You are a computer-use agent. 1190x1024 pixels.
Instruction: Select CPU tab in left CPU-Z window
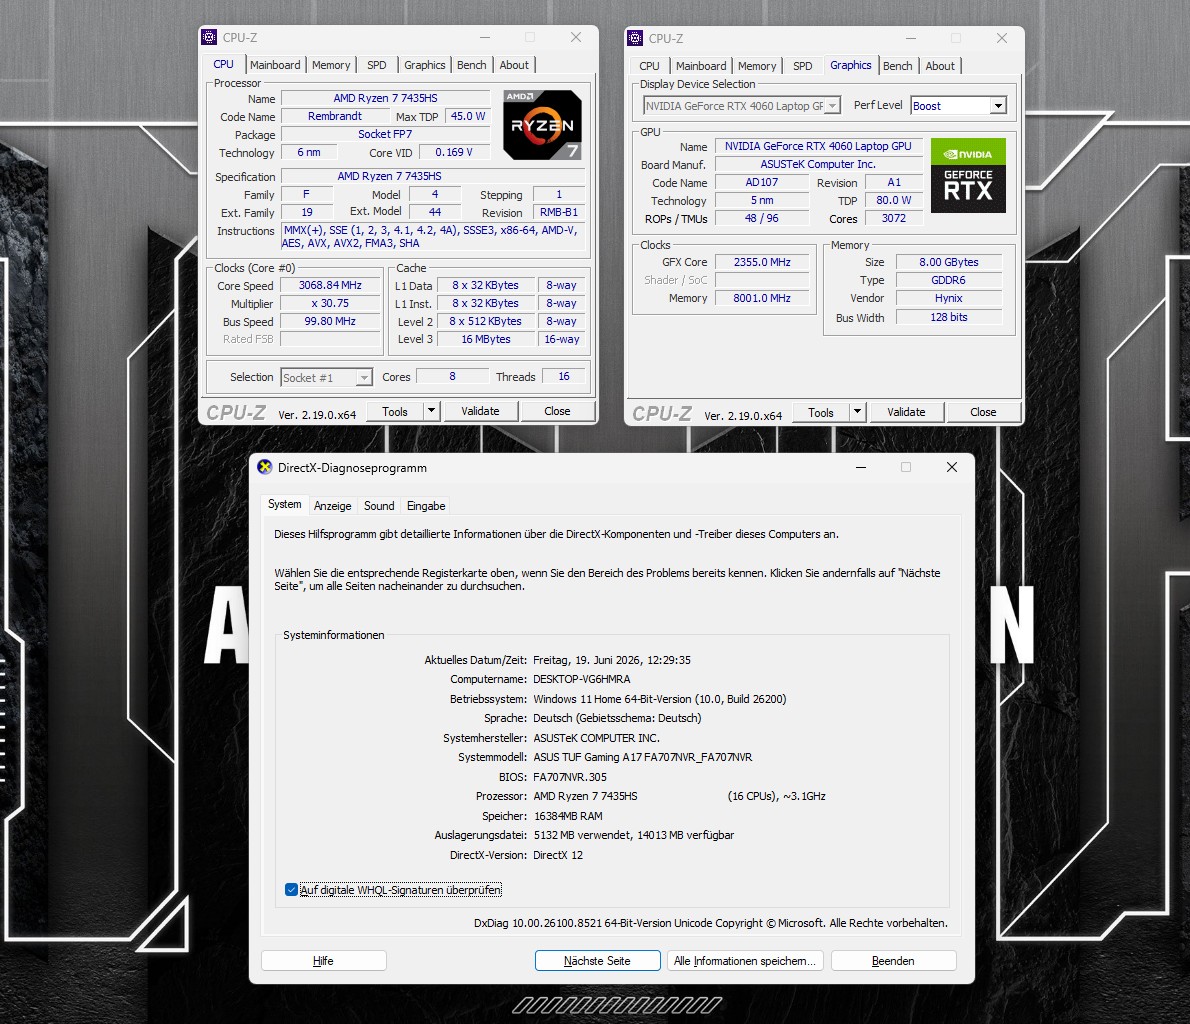(x=223, y=65)
